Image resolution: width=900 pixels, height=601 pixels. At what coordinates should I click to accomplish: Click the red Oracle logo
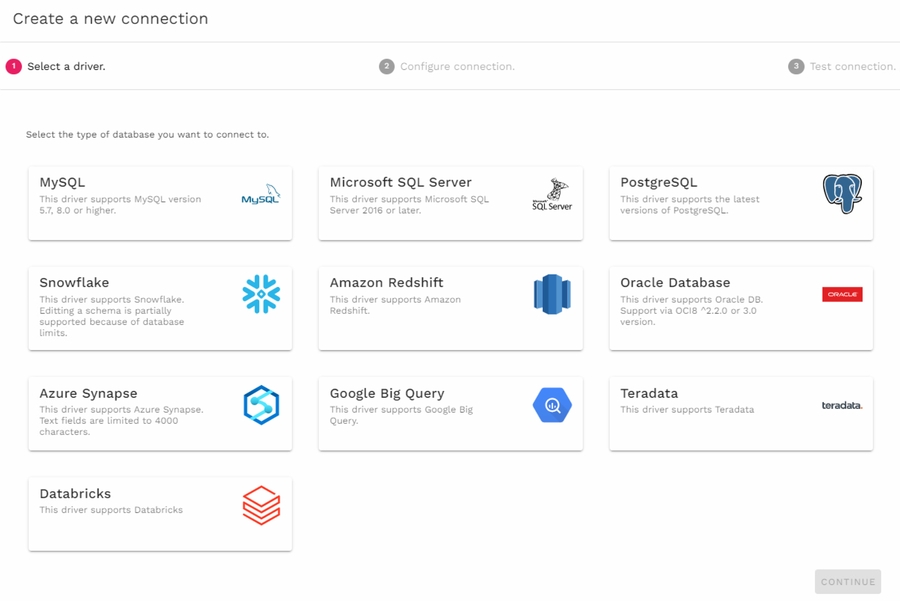tap(842, 295)
